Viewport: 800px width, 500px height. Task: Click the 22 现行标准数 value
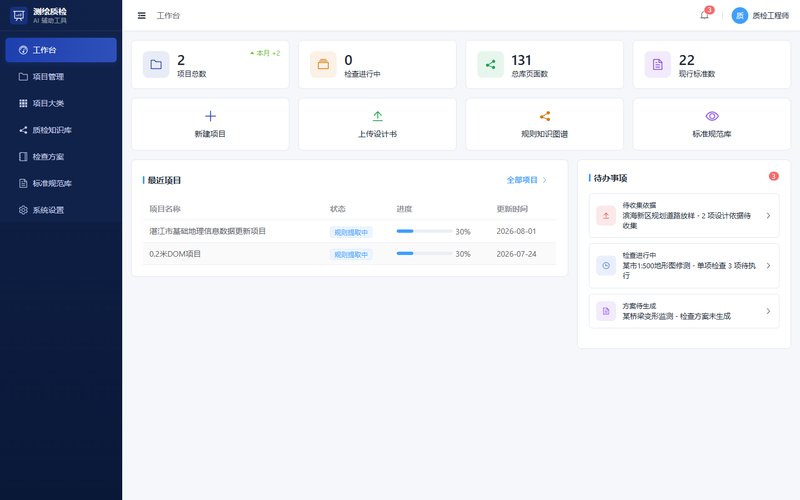coord(687,60)
